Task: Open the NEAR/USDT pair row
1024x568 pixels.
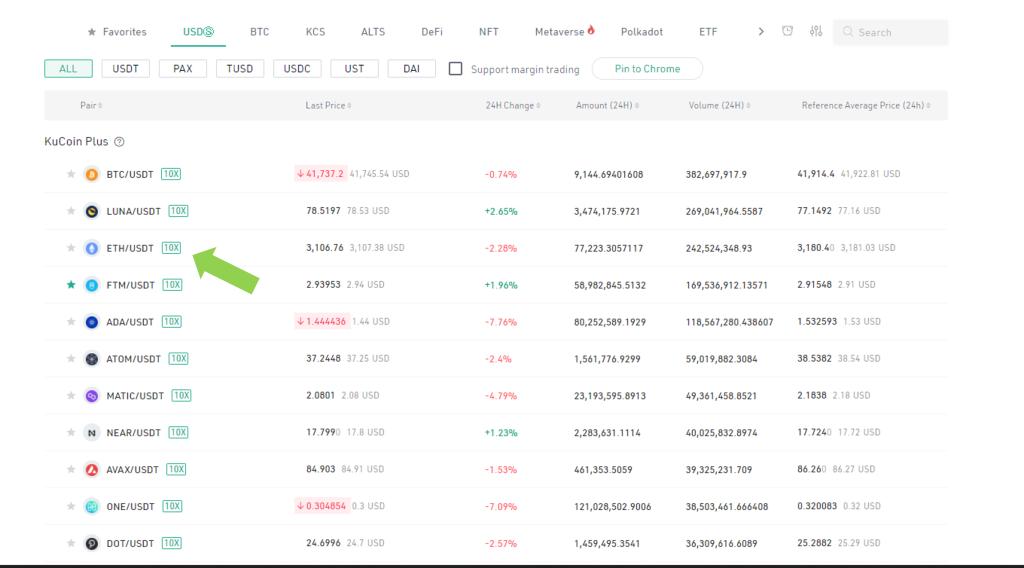Action: [x=496, y=432]
